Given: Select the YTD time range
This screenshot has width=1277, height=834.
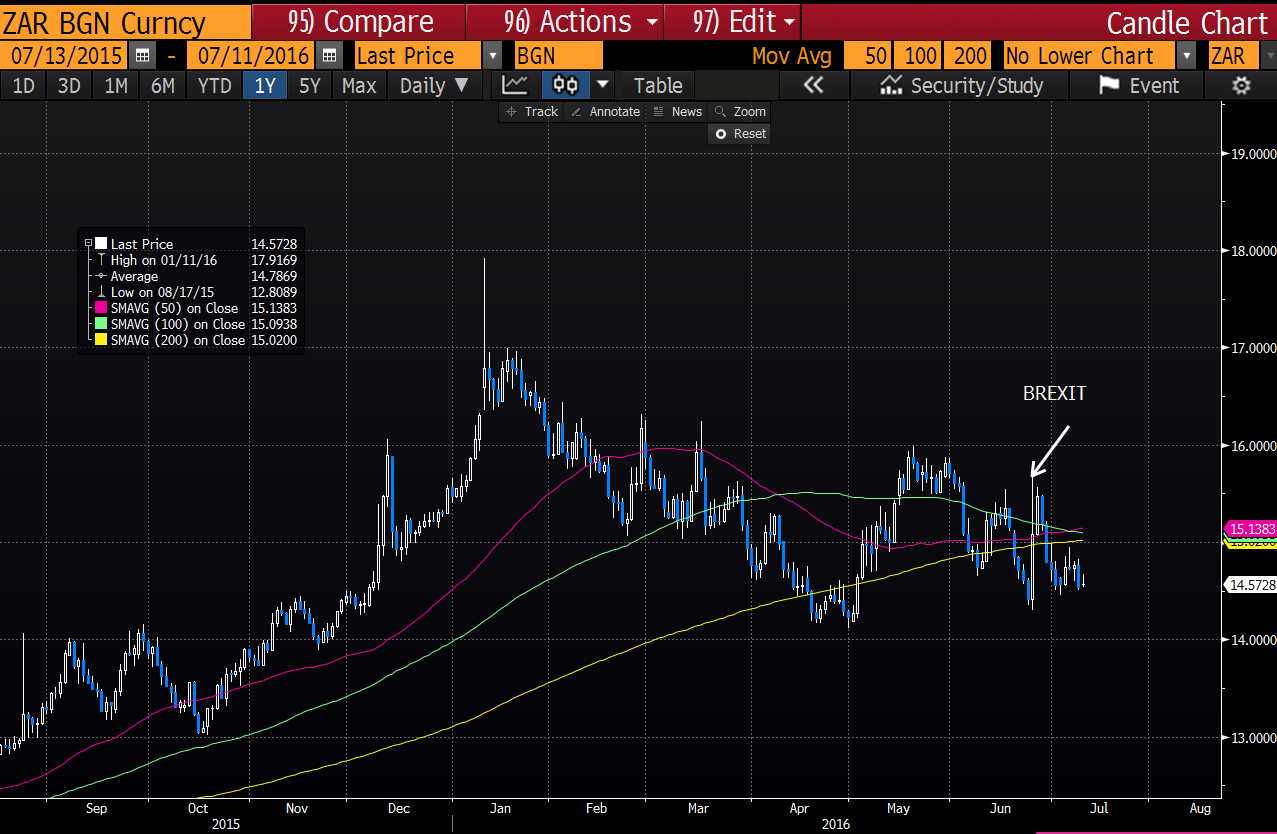Looking at the screenshot, I should click(214, 86).
